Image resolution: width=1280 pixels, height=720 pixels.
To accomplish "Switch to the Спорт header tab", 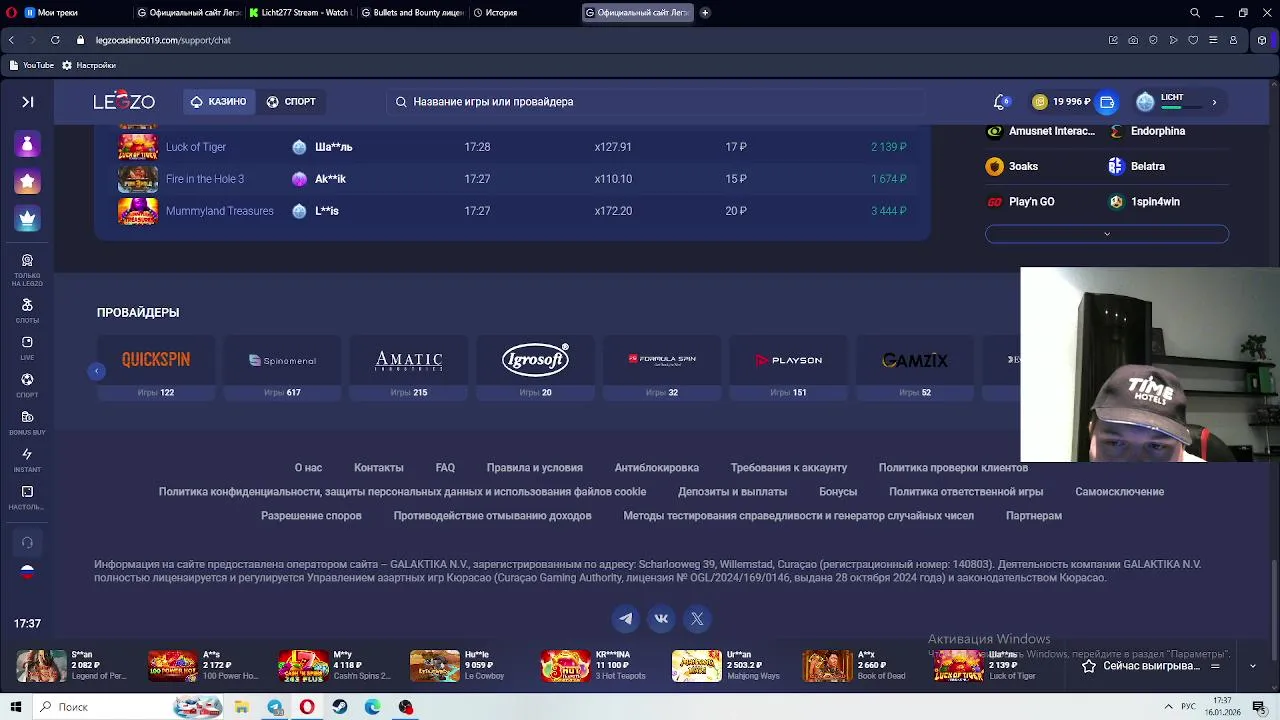I will click(291, 102).
